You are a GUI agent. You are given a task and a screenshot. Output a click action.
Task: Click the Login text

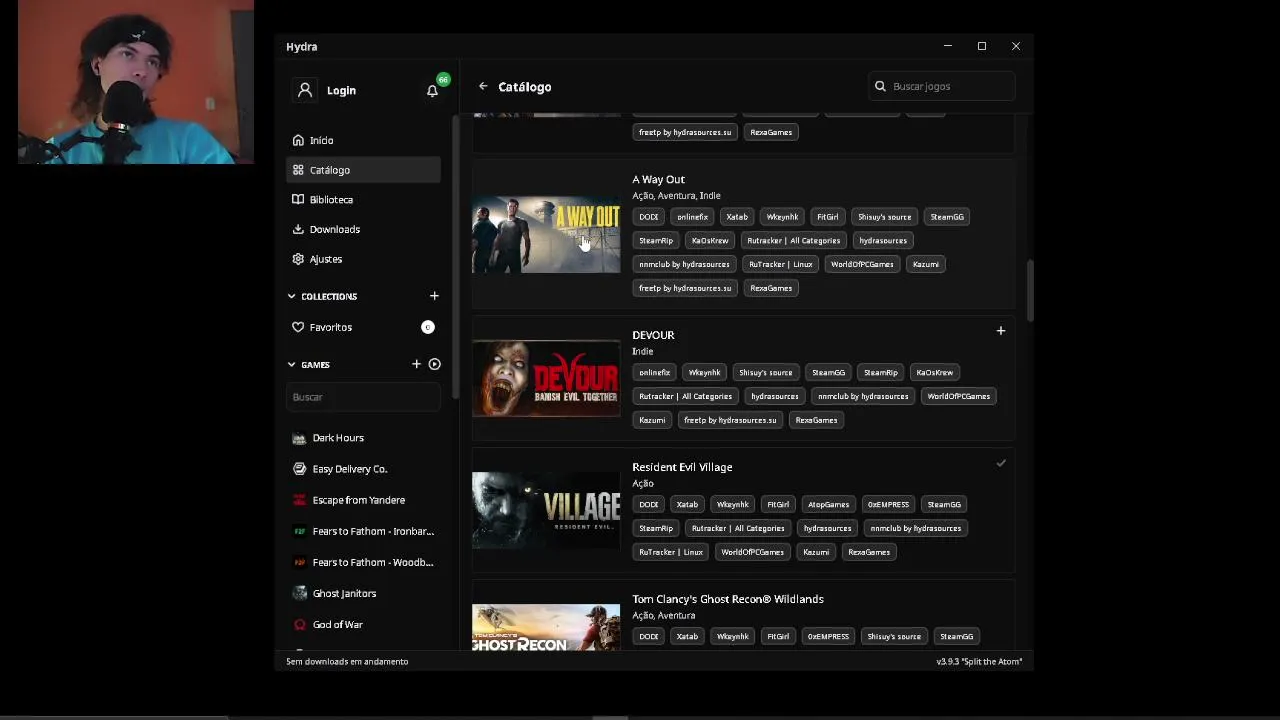pyautogui.click(x=341, y=91)
